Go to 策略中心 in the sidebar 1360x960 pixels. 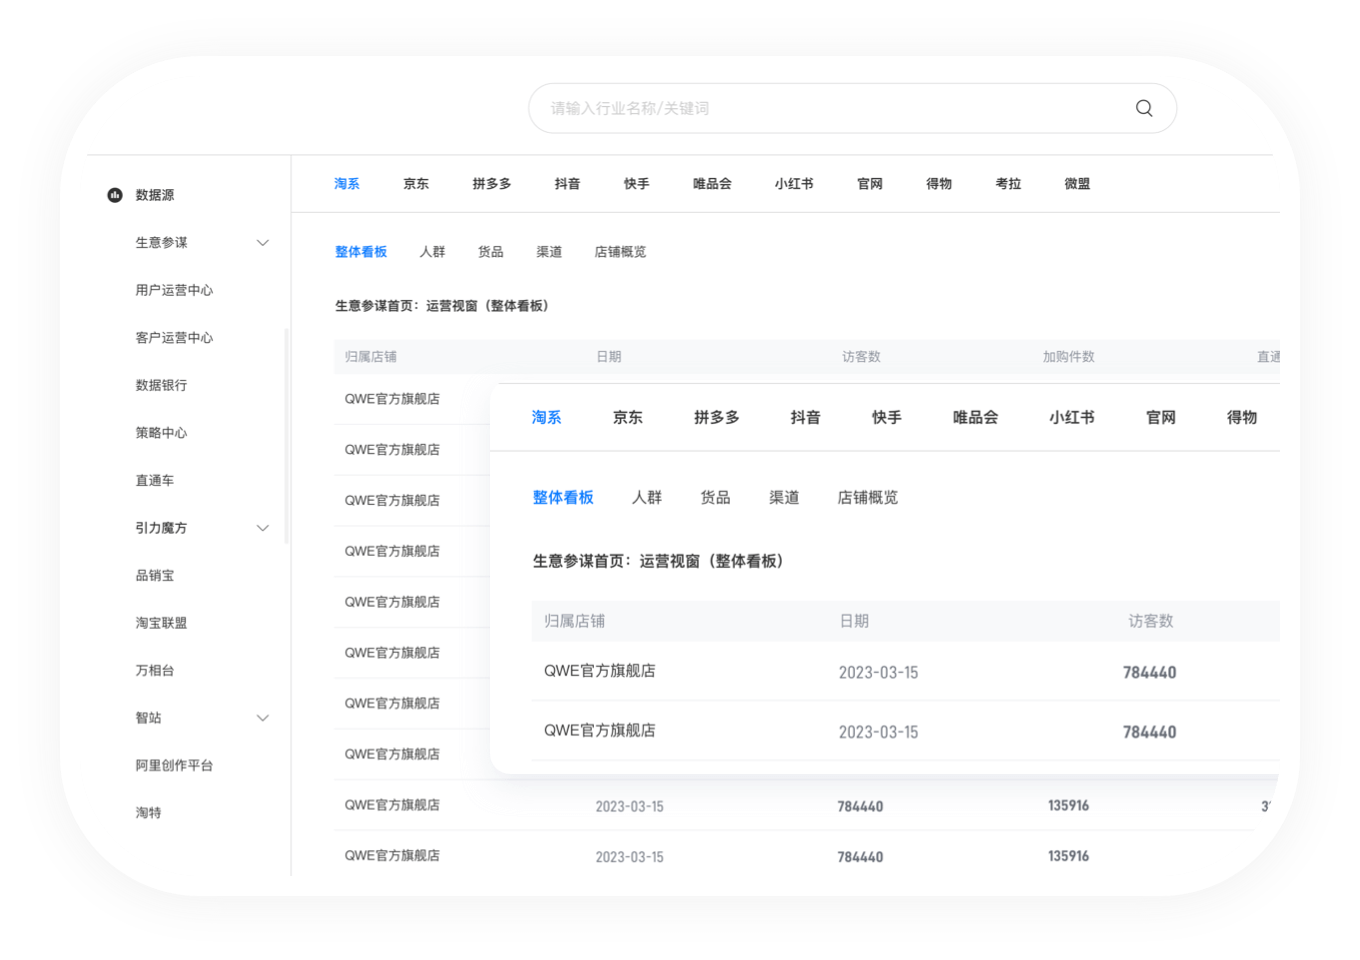161,433
